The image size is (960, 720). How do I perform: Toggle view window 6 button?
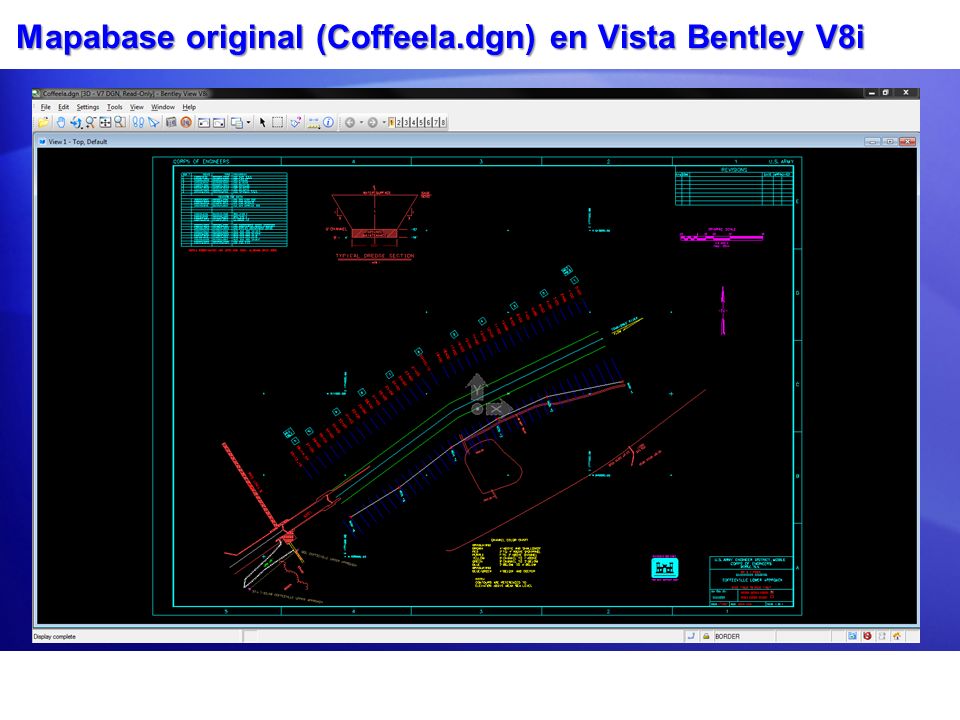coord(428,122)
